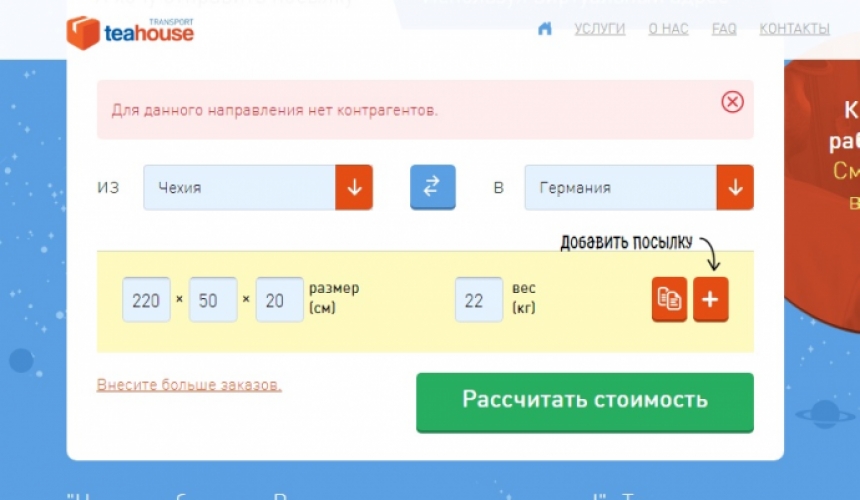Expand origin list via orange arrow near Чехия

(x=354, y=187)
